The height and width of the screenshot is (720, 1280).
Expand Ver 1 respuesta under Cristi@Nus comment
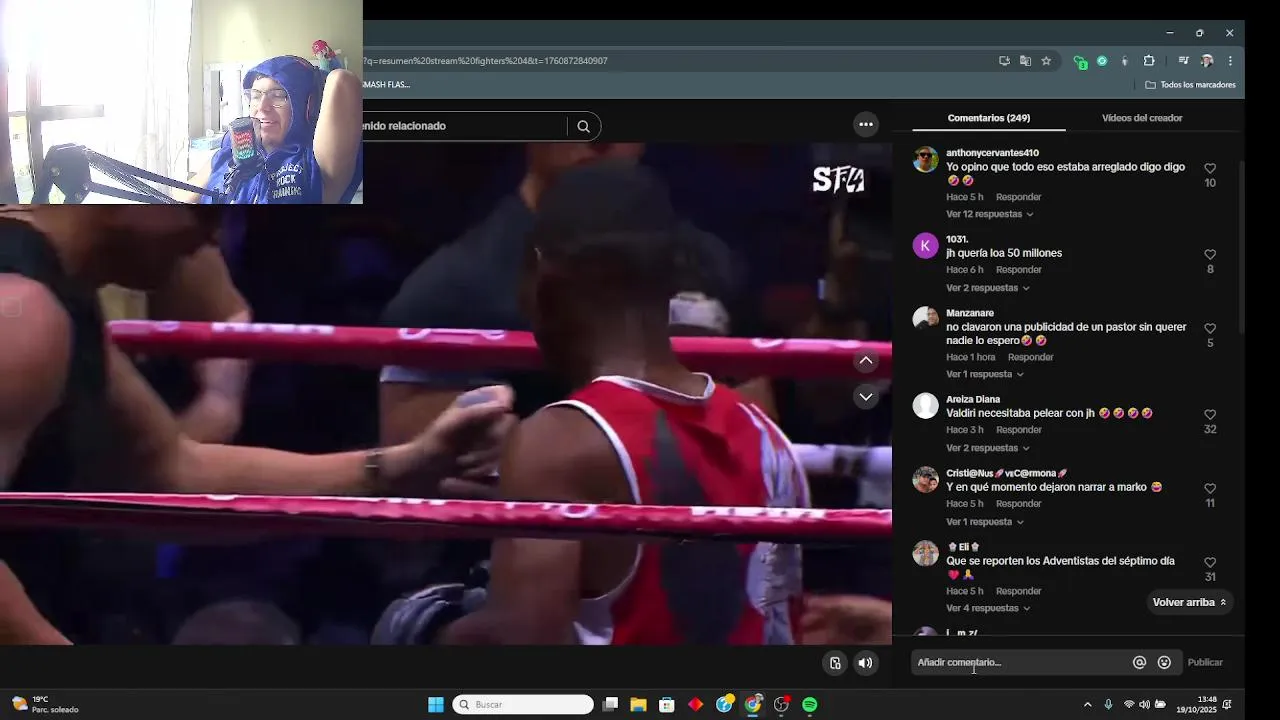click(985, 522)
